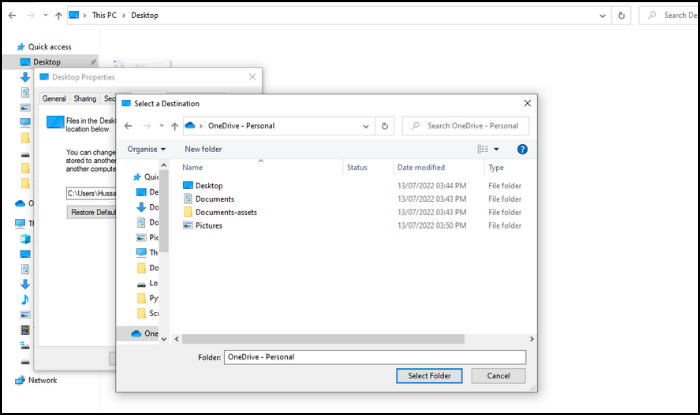Go up one level in the Select a Destination dialog
This screenshot has height=415, width=700.
(x=174, y=126)
